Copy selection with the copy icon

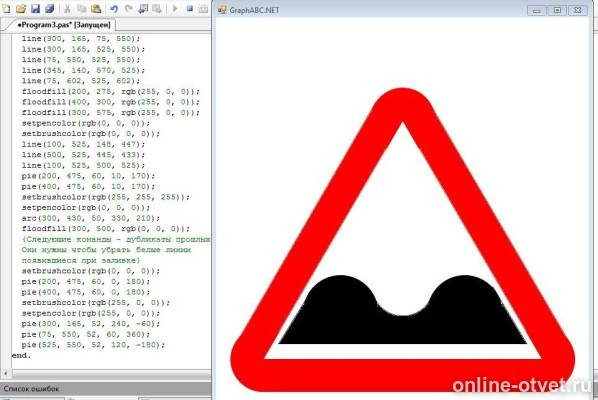click(x=82, y=8)
